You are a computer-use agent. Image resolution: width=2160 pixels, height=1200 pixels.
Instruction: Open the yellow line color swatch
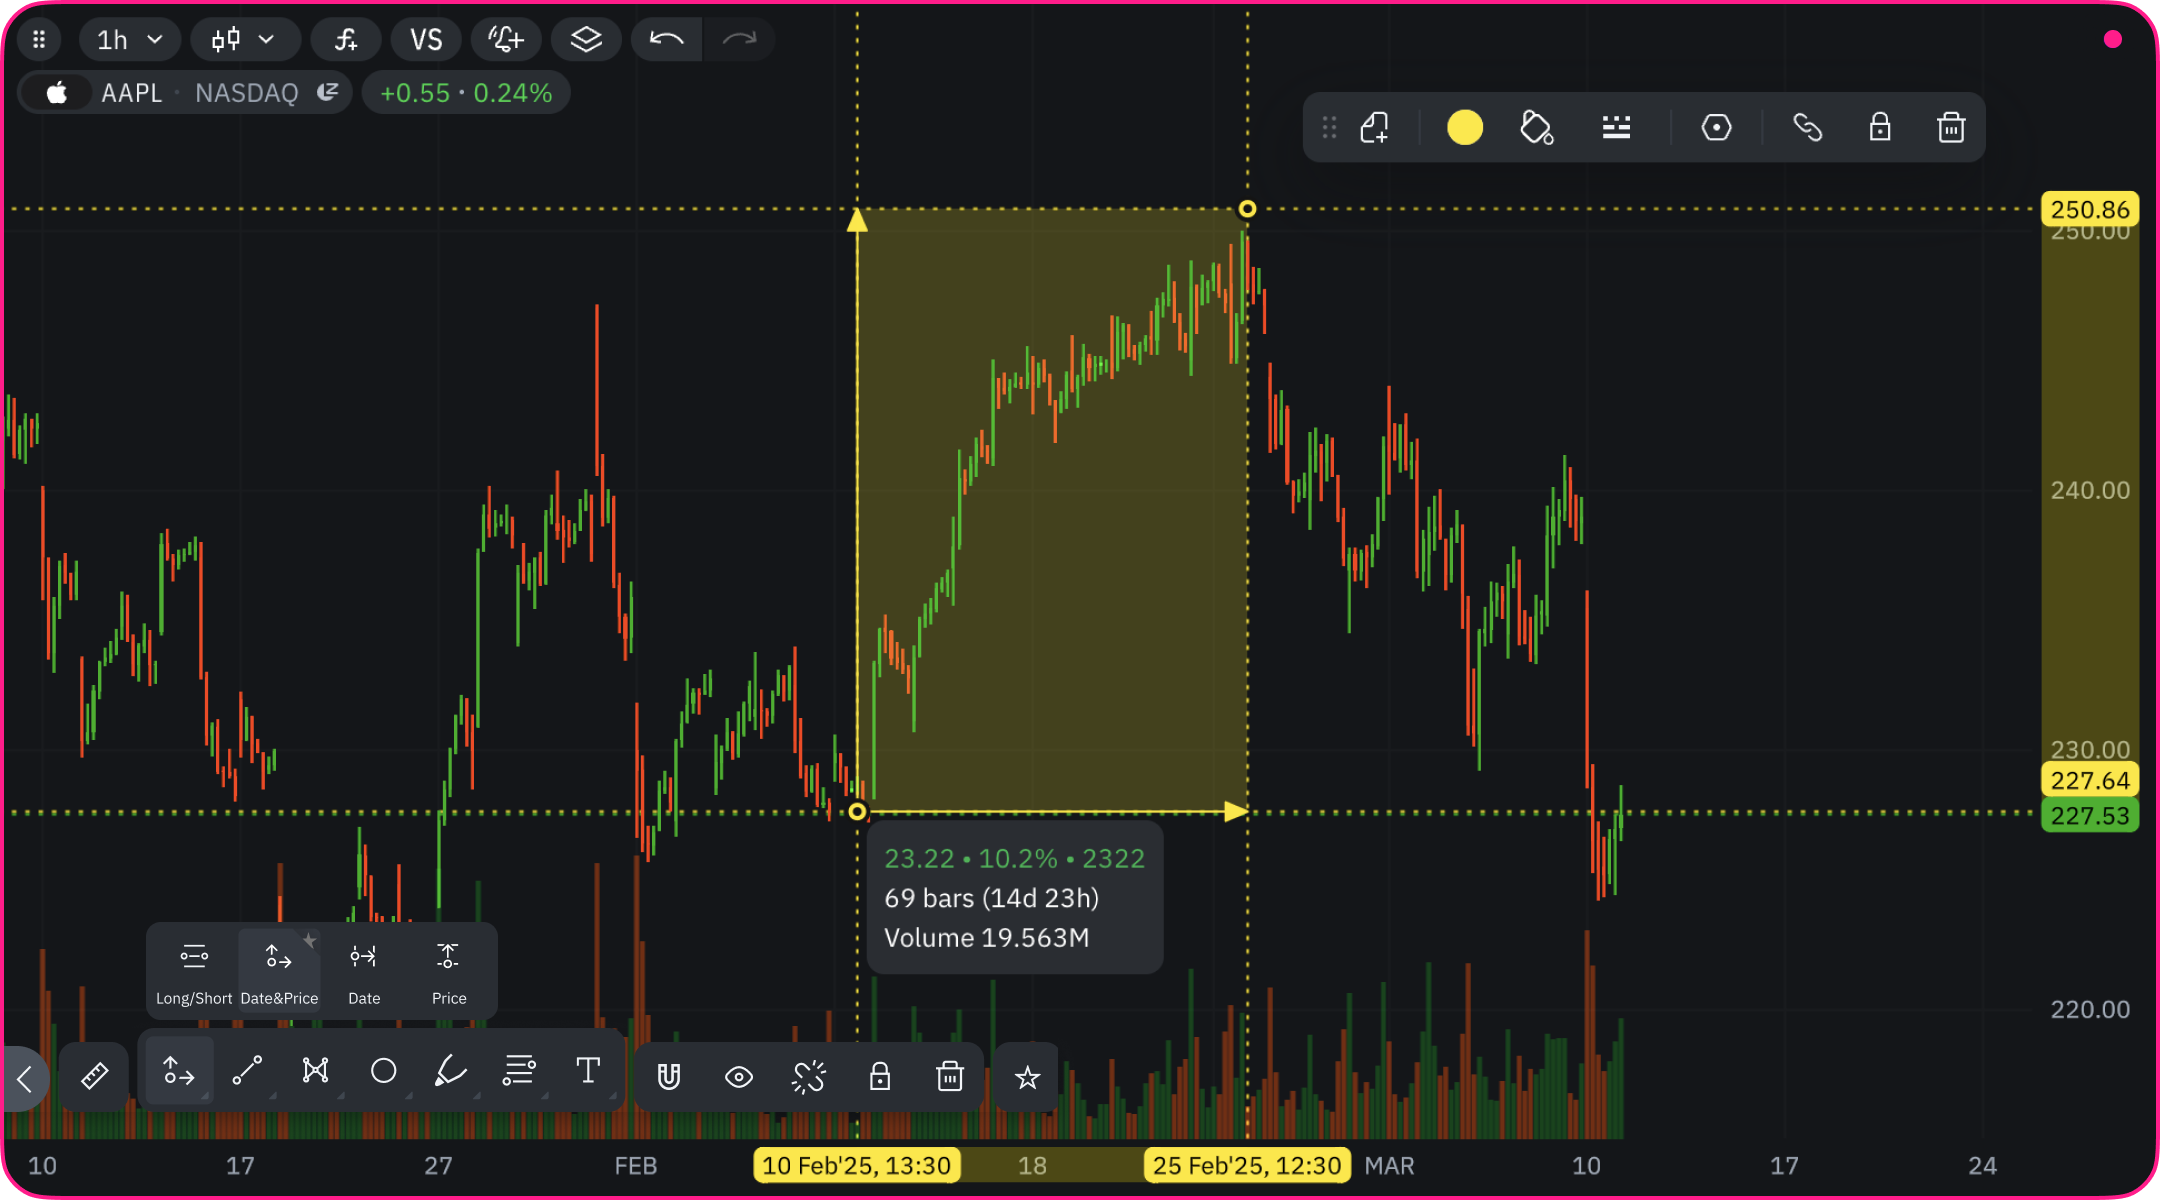click(x=1465, y=128)
